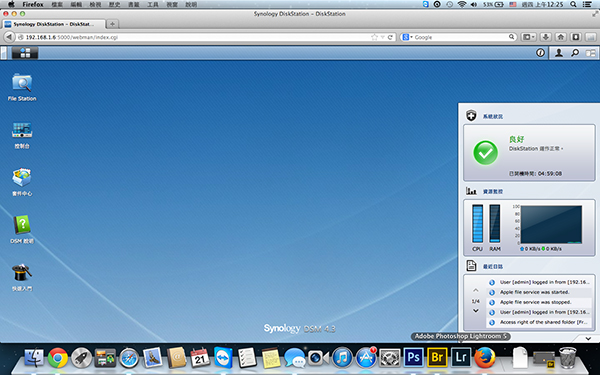The height and width of the screenshot is (375, 600).
Task: Open the search engine dropdown beside Google
Action: click(408, 37)
